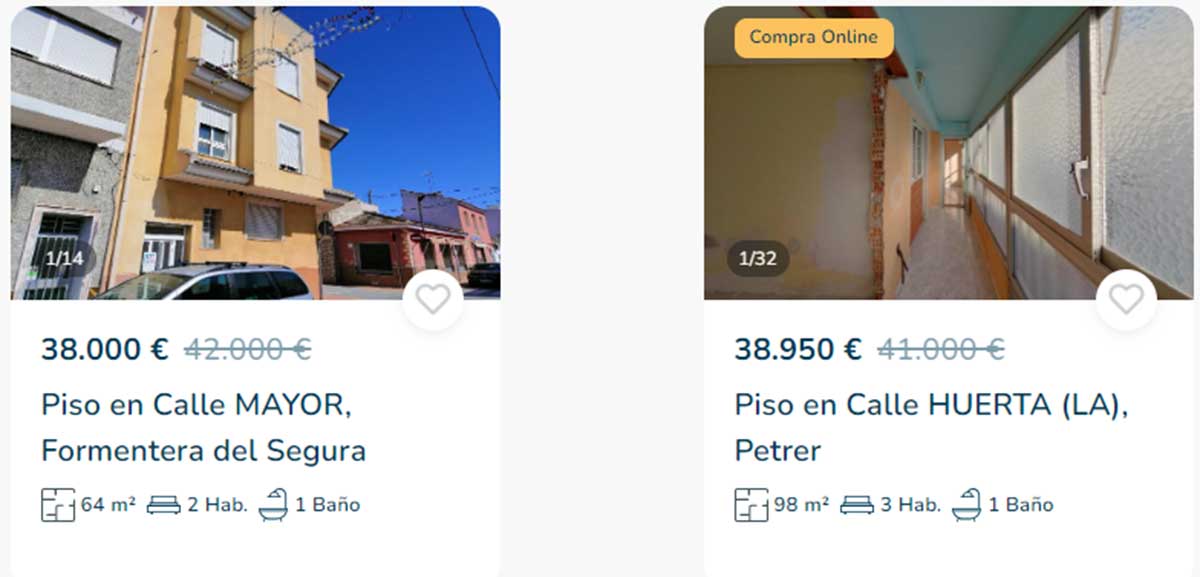The height and width of the screenshot is (577, 1200).
Task: Click the crossed-out 42.000 € old price
Action: pos(247,349)
